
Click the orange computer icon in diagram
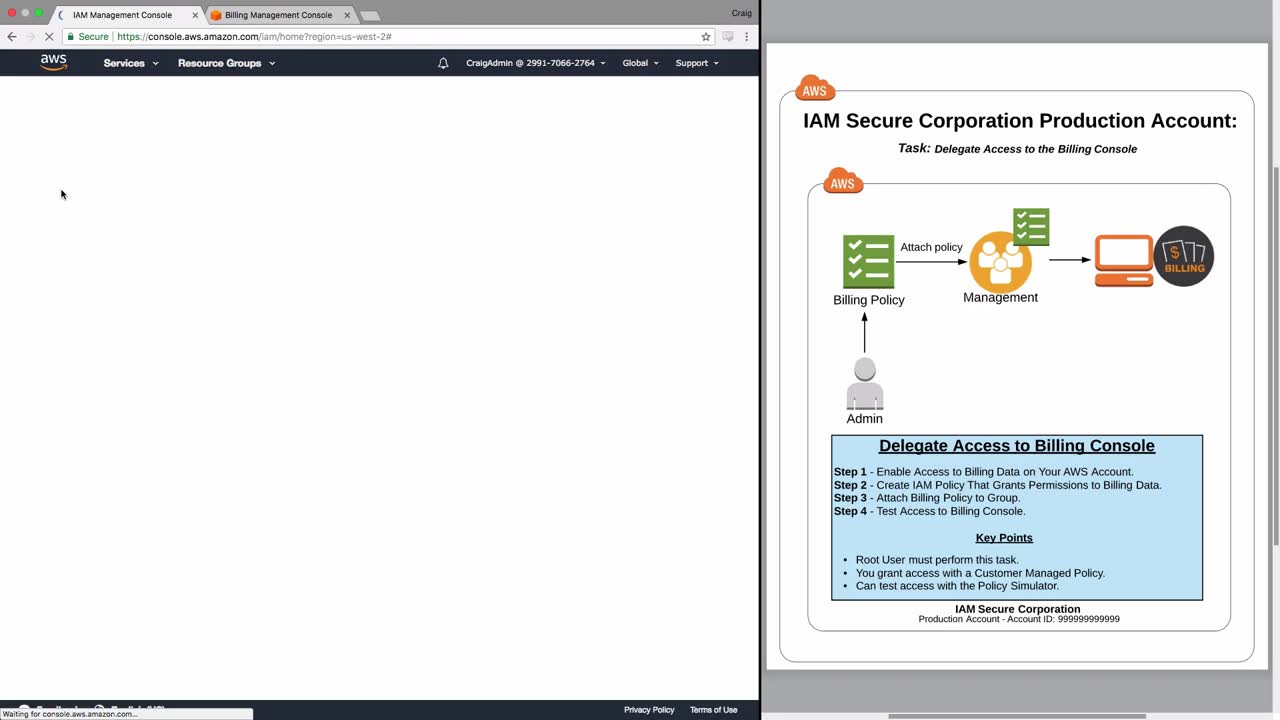tap(1123, 261)
